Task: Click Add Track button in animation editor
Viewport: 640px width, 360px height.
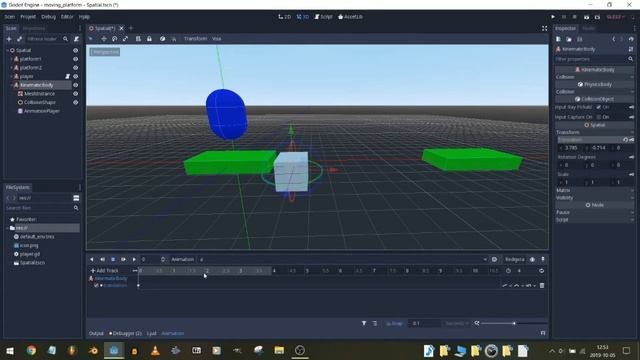Action: click(104, 271)
